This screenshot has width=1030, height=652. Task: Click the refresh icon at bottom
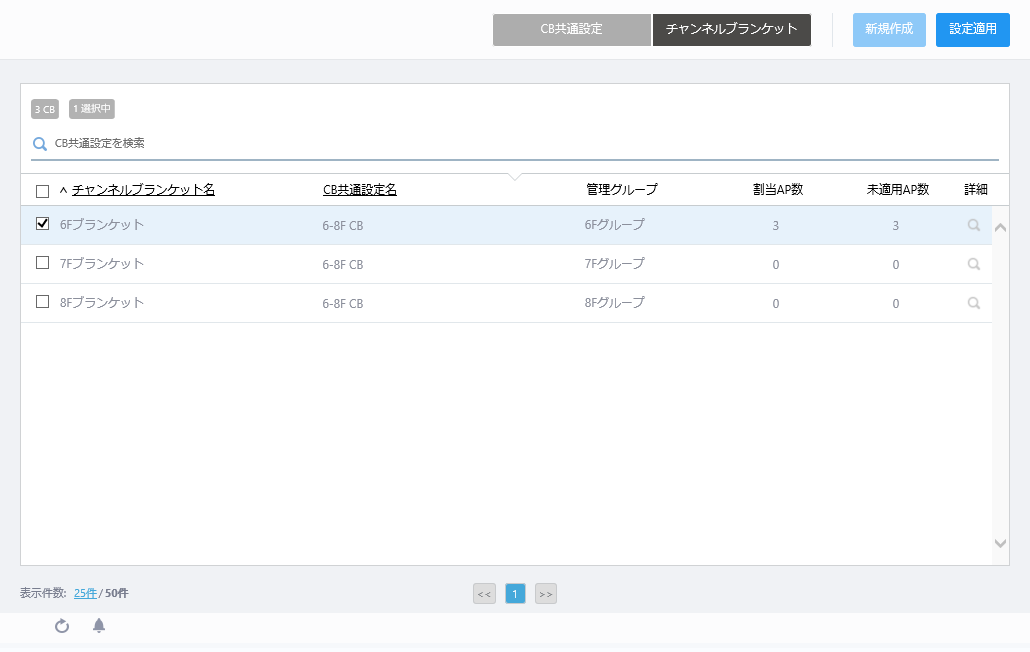62,626
